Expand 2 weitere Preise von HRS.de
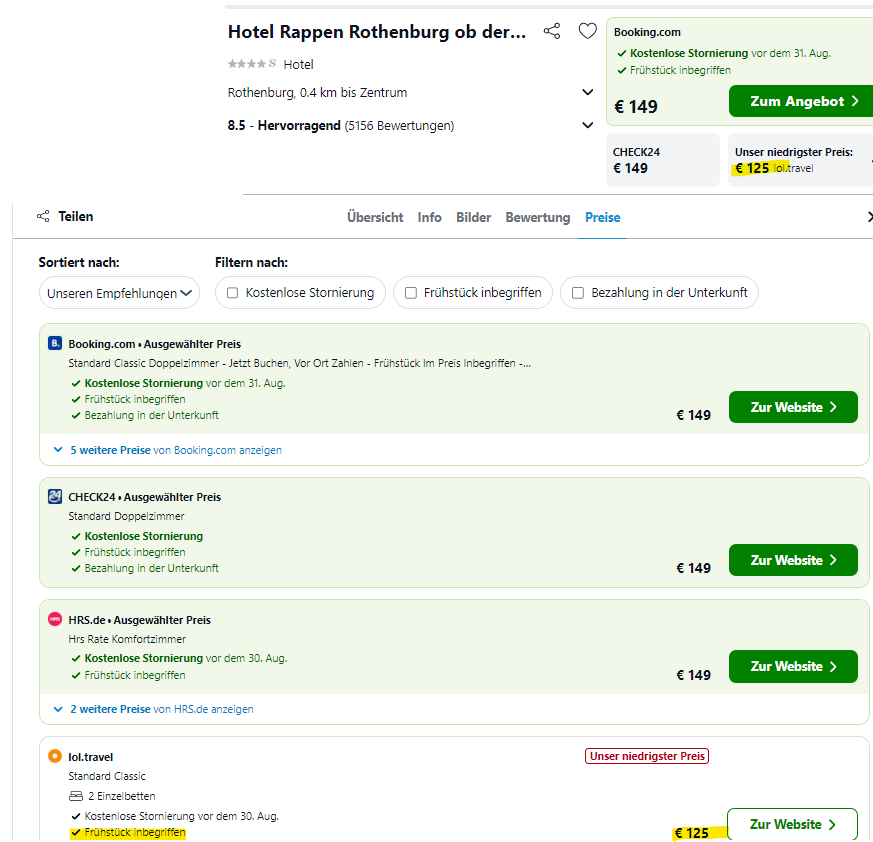This screenshot has width=873, height=842. pyautogui.click(x=152, y=709)
